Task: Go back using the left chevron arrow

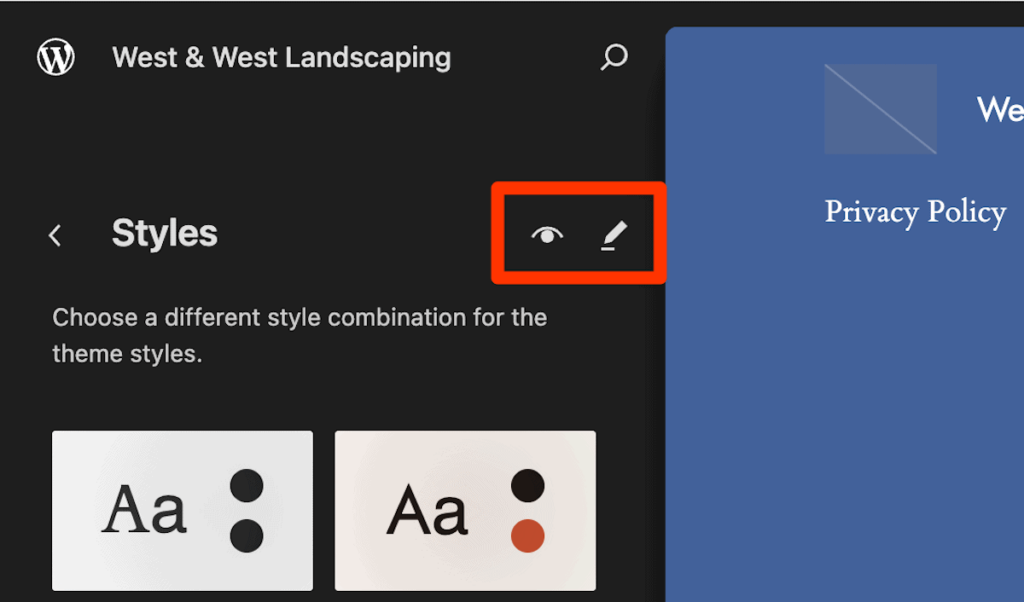Action: tap(55, 234)
